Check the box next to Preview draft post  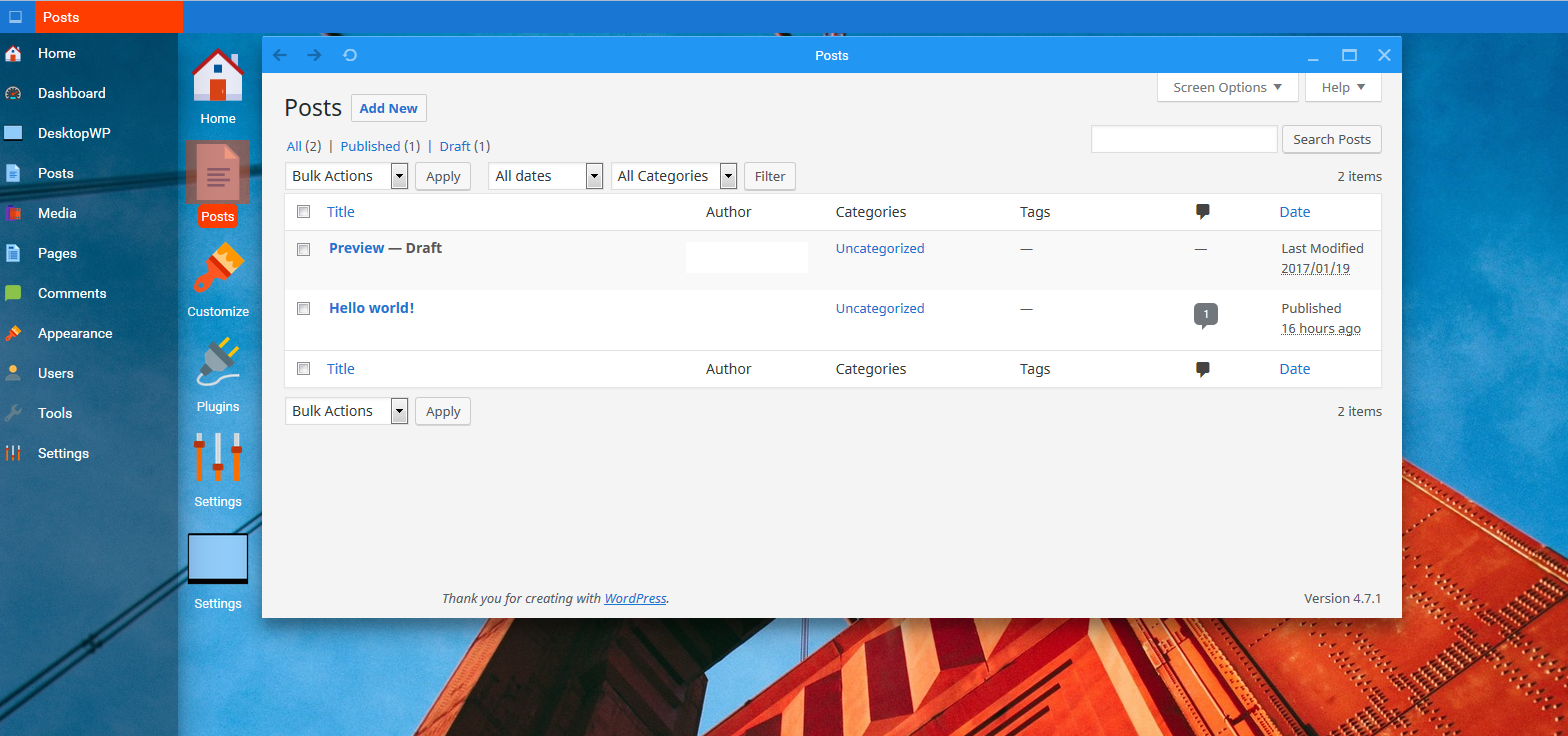coord(304,249)
